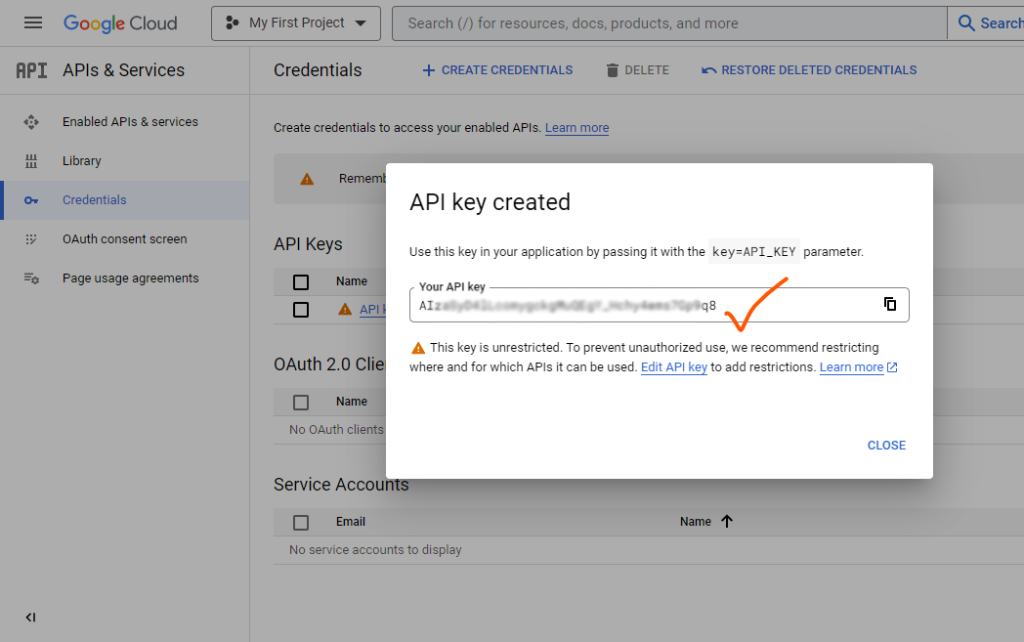
Task: Click the Name column header in API Keys table
Action: (x=351, y=281)
